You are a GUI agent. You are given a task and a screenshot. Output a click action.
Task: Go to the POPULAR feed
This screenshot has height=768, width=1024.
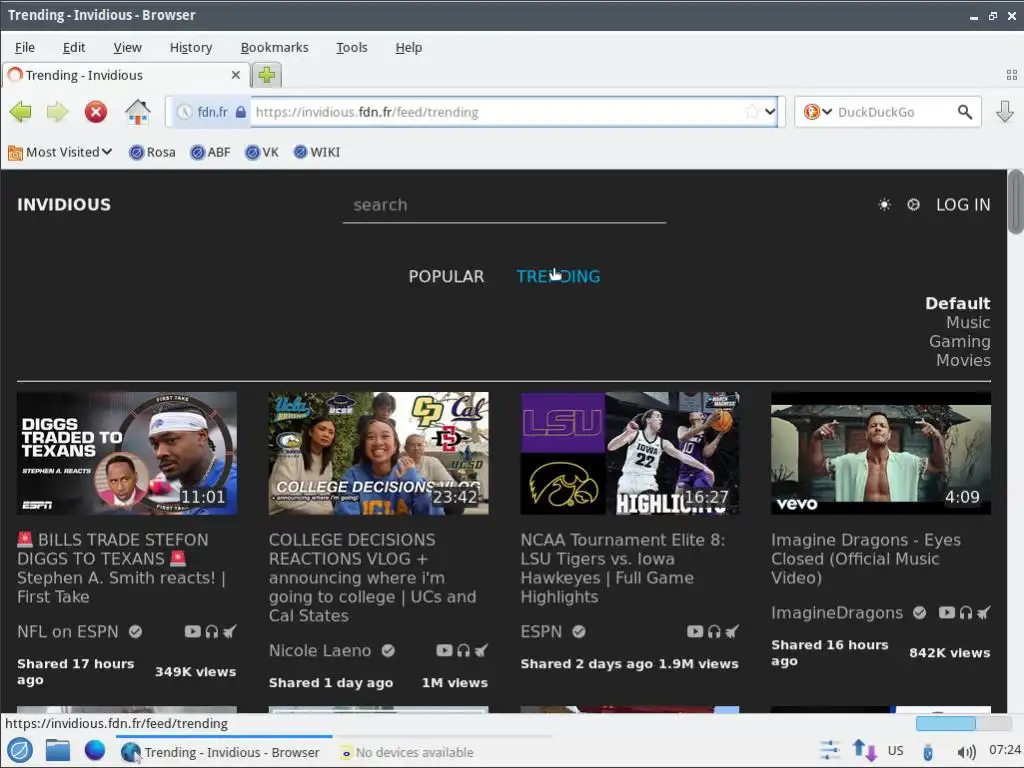[447, 276]
